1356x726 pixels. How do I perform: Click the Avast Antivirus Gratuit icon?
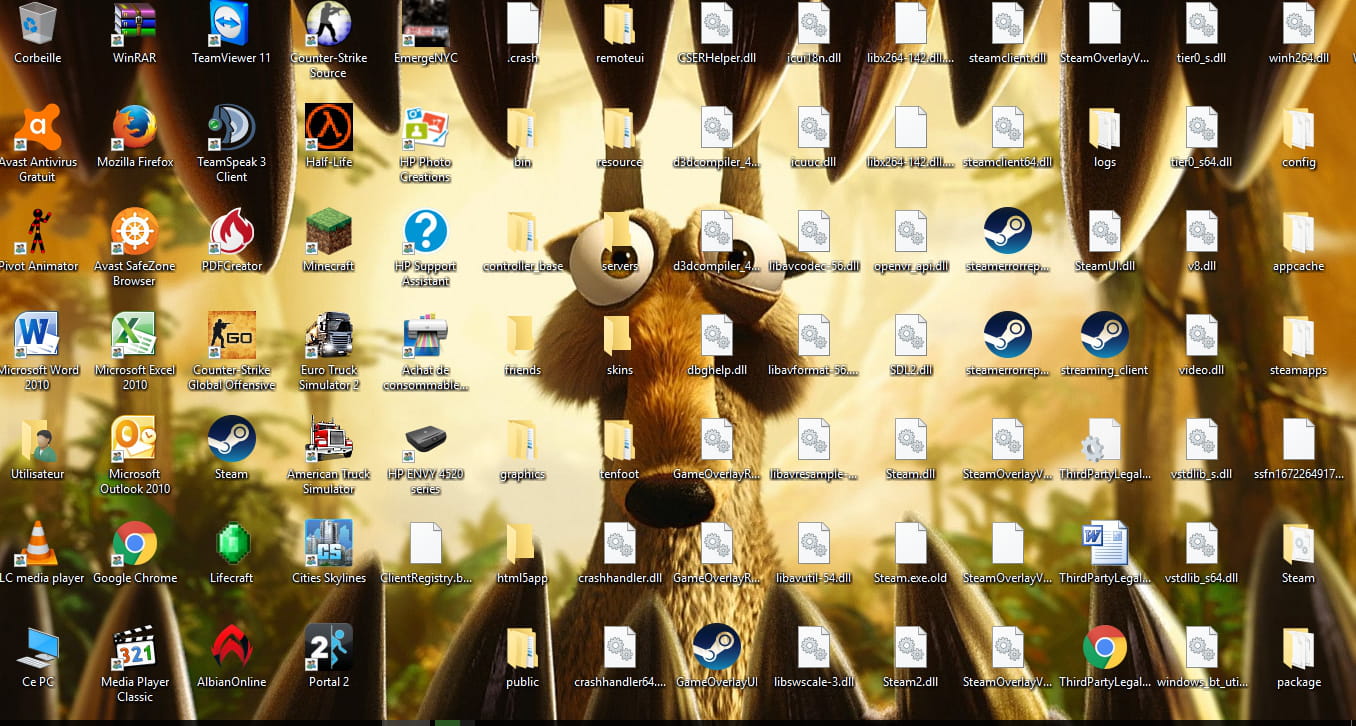pos(38,127)
